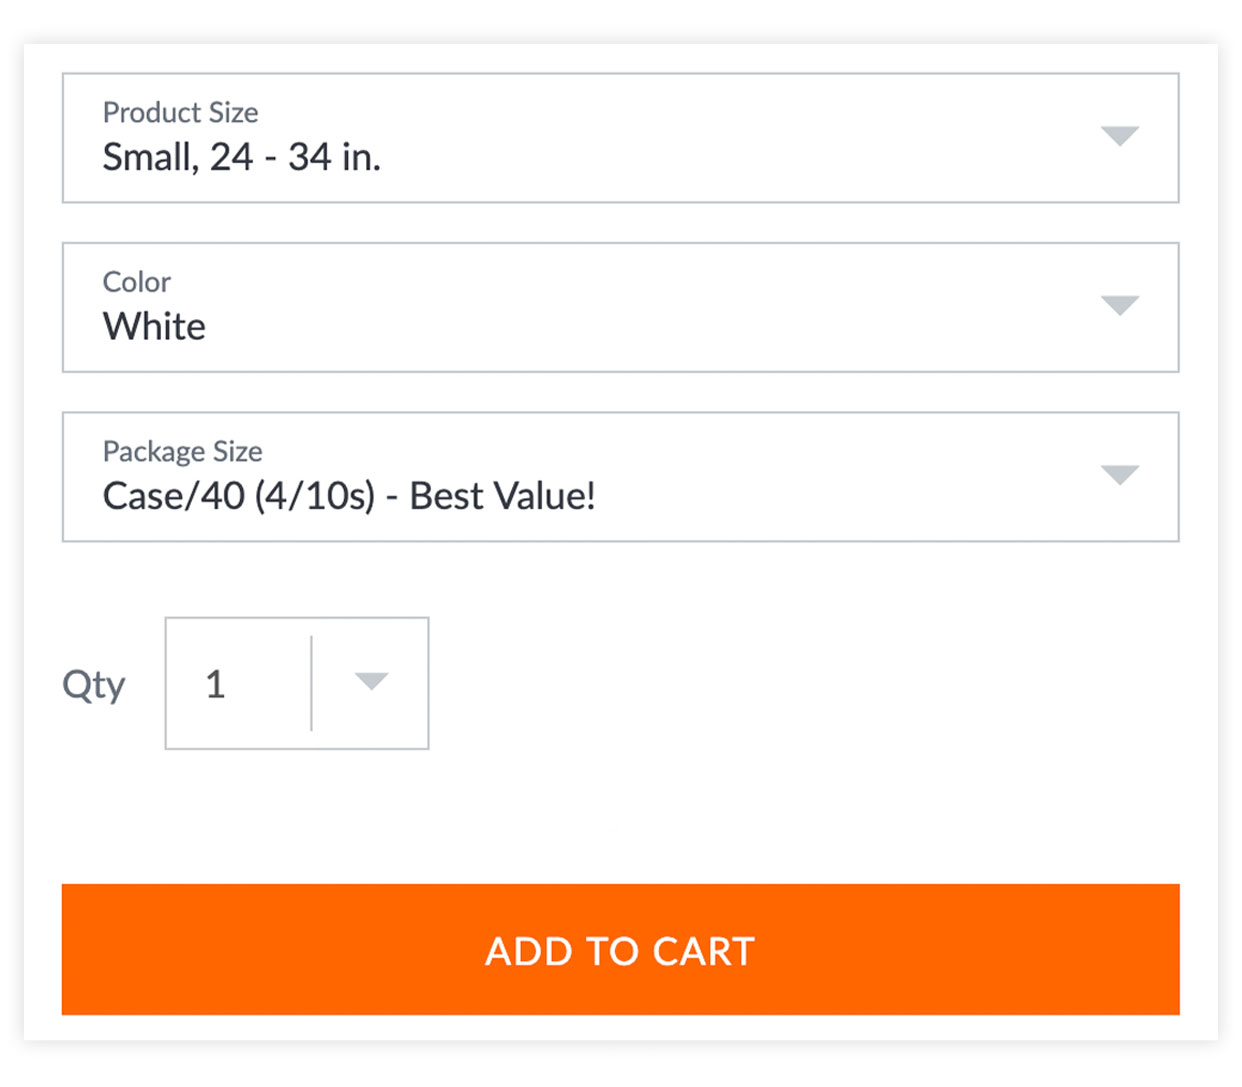The image size is (1242, 1087).
Task: Click the "Best Value!" text in Package Size
Action: click(x=502, y=496)
